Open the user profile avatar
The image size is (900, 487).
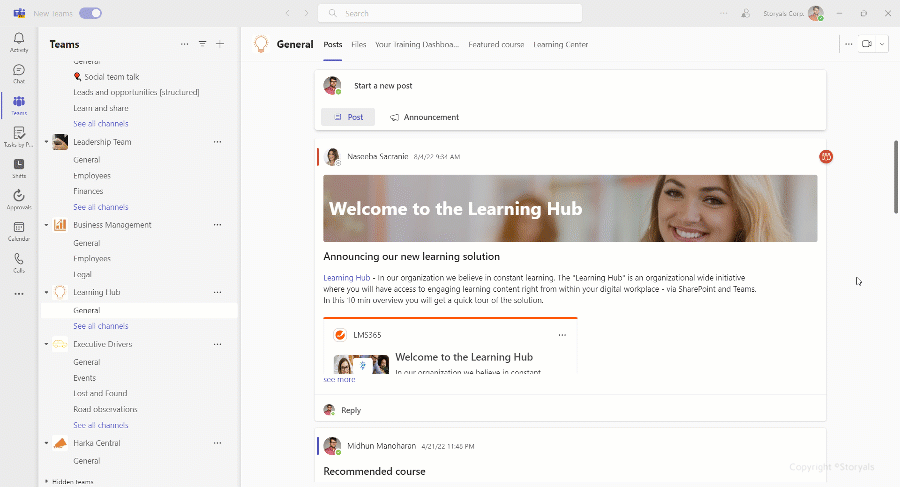(x=816, y=13)
